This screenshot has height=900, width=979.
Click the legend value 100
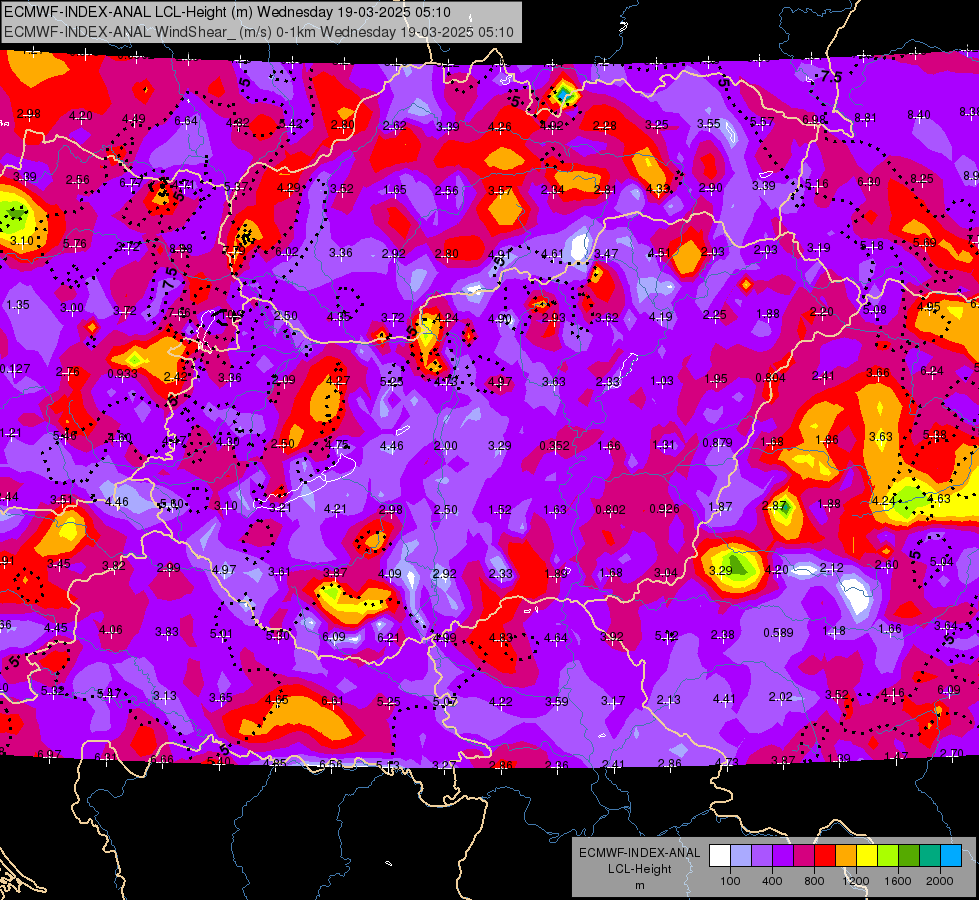(x=731, y=881)
